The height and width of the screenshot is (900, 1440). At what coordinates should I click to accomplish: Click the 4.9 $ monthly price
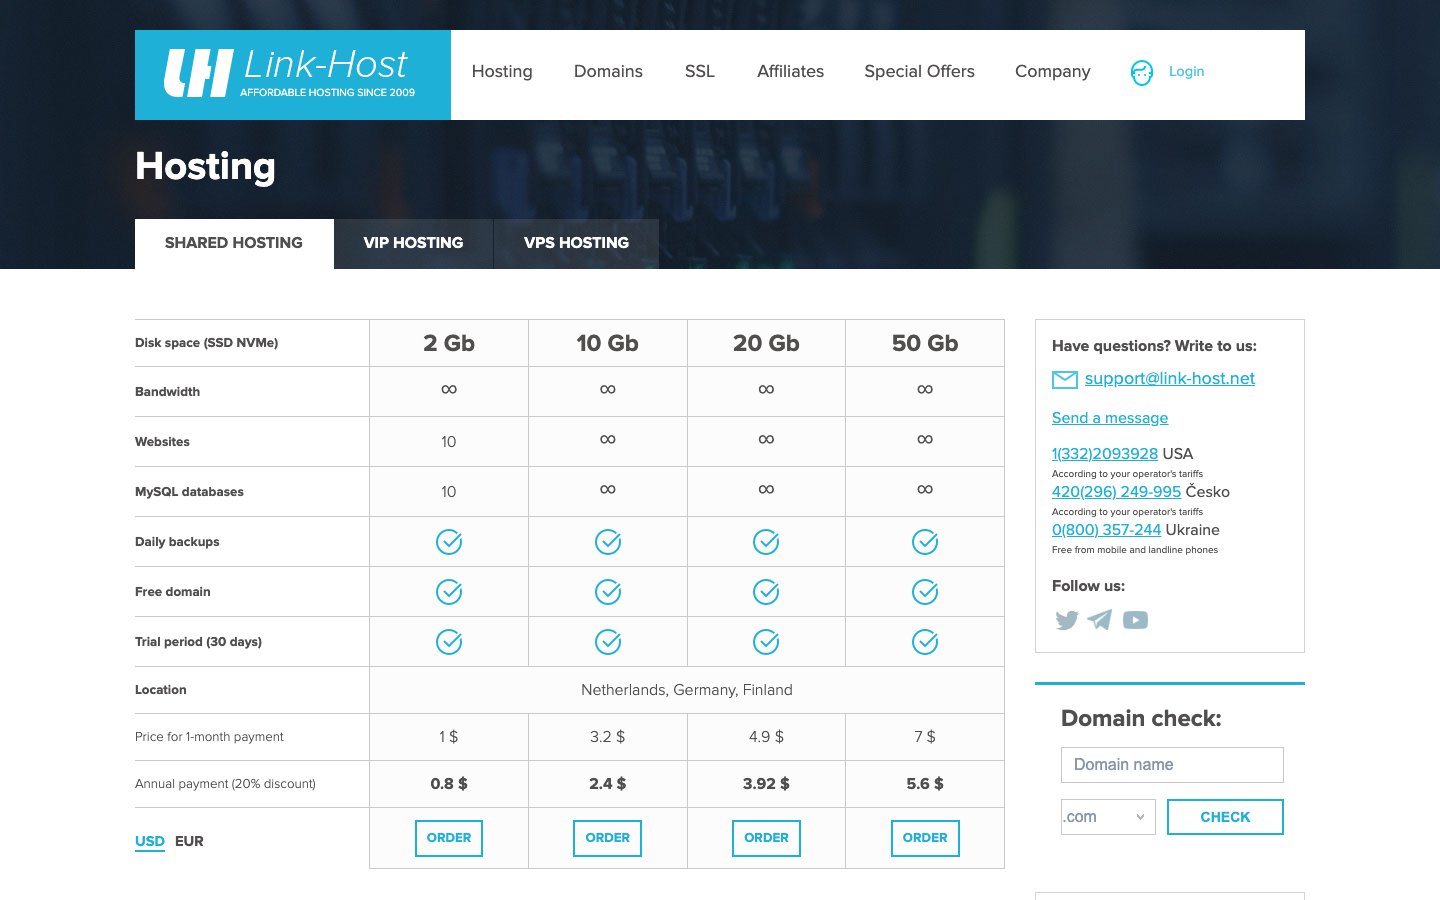pos(766,737)
